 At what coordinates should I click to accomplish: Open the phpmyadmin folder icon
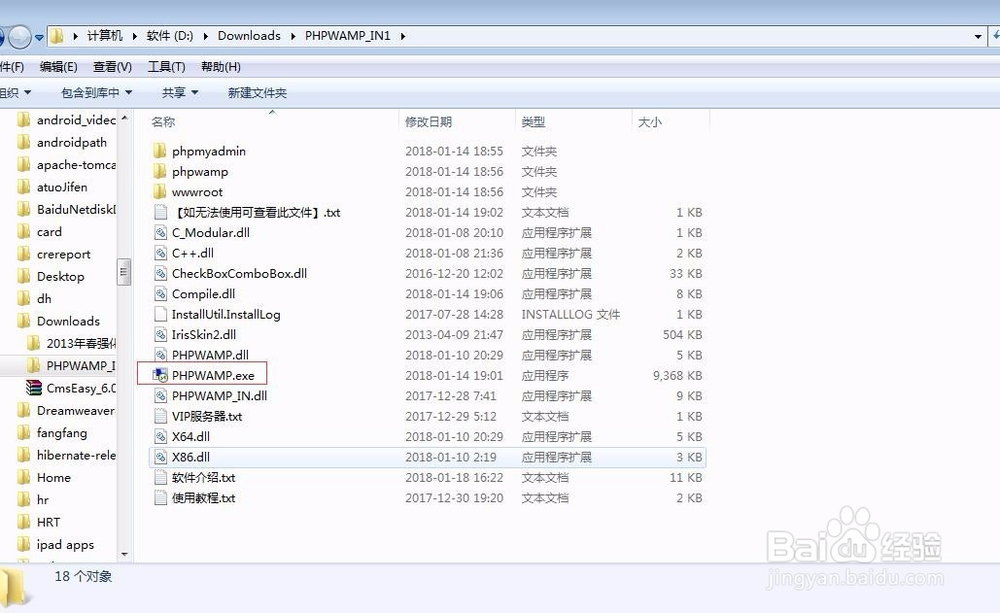click(160, 151)
